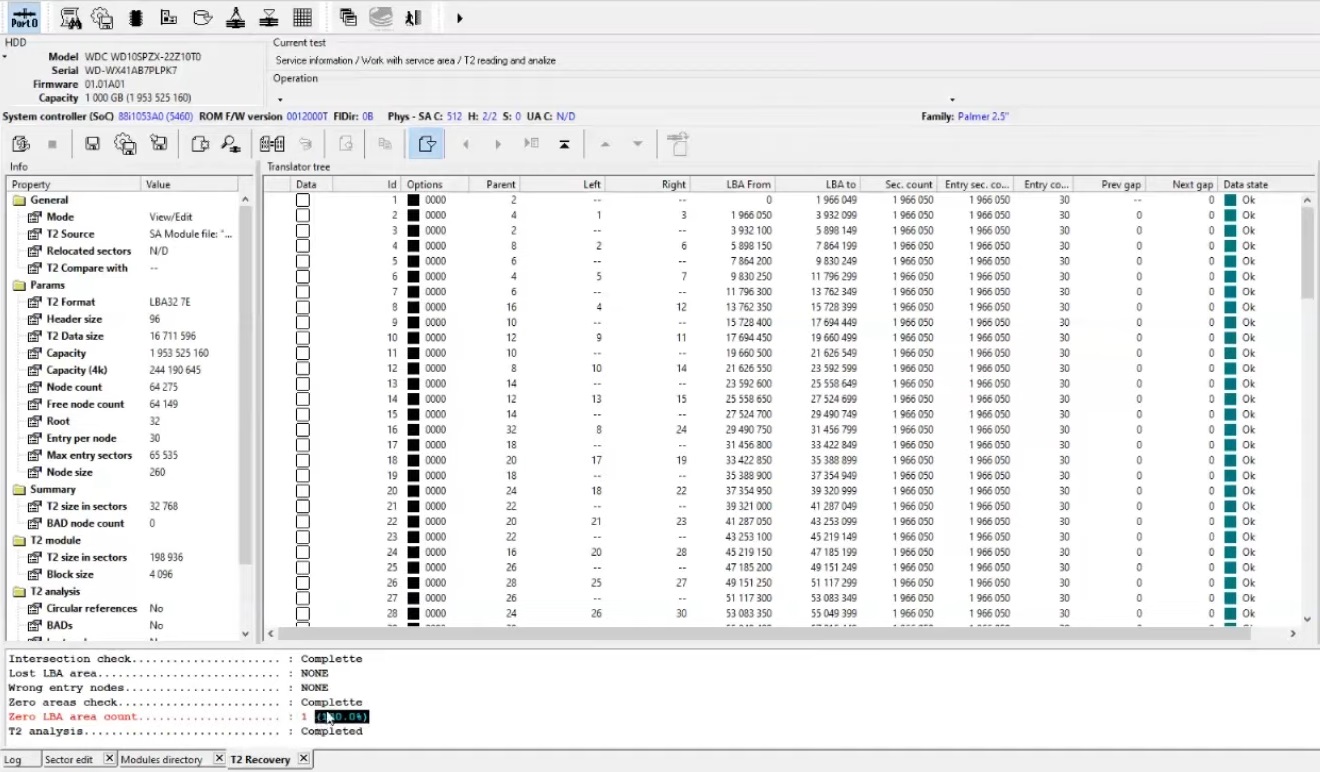Sort by the LBA From column header

tap(733, 185)
